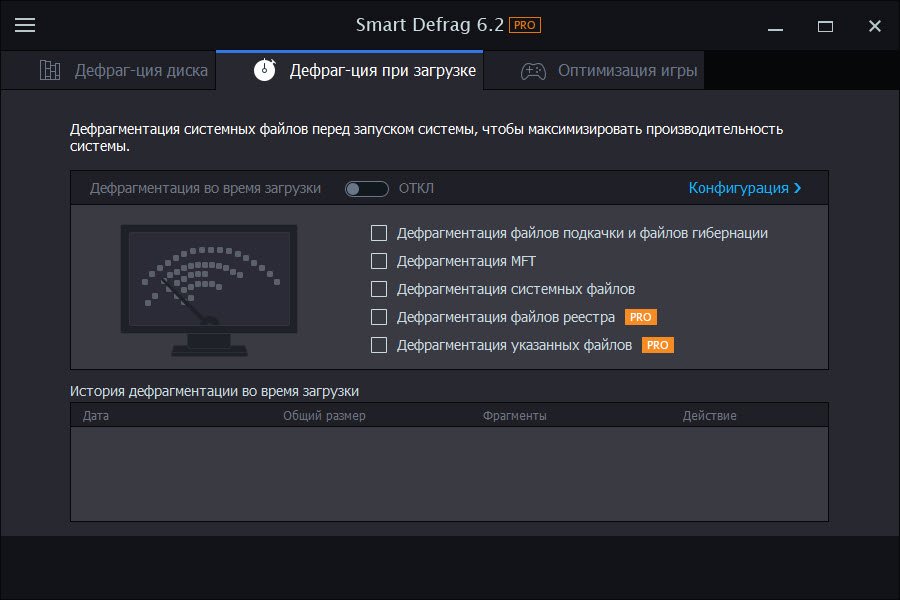Image resolution: width=900 pixels, height=600 pixels.
Task: Click the Действие column header
Action: [709, 415]
